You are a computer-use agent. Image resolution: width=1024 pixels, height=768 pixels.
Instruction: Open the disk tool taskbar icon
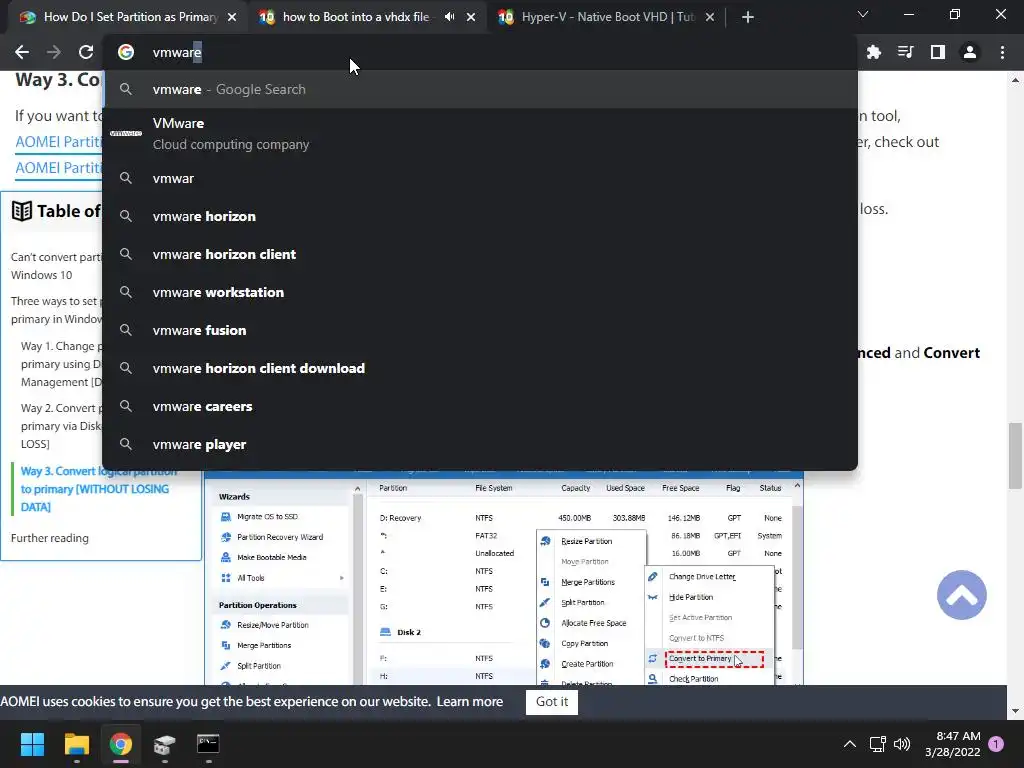pos(165,744)
